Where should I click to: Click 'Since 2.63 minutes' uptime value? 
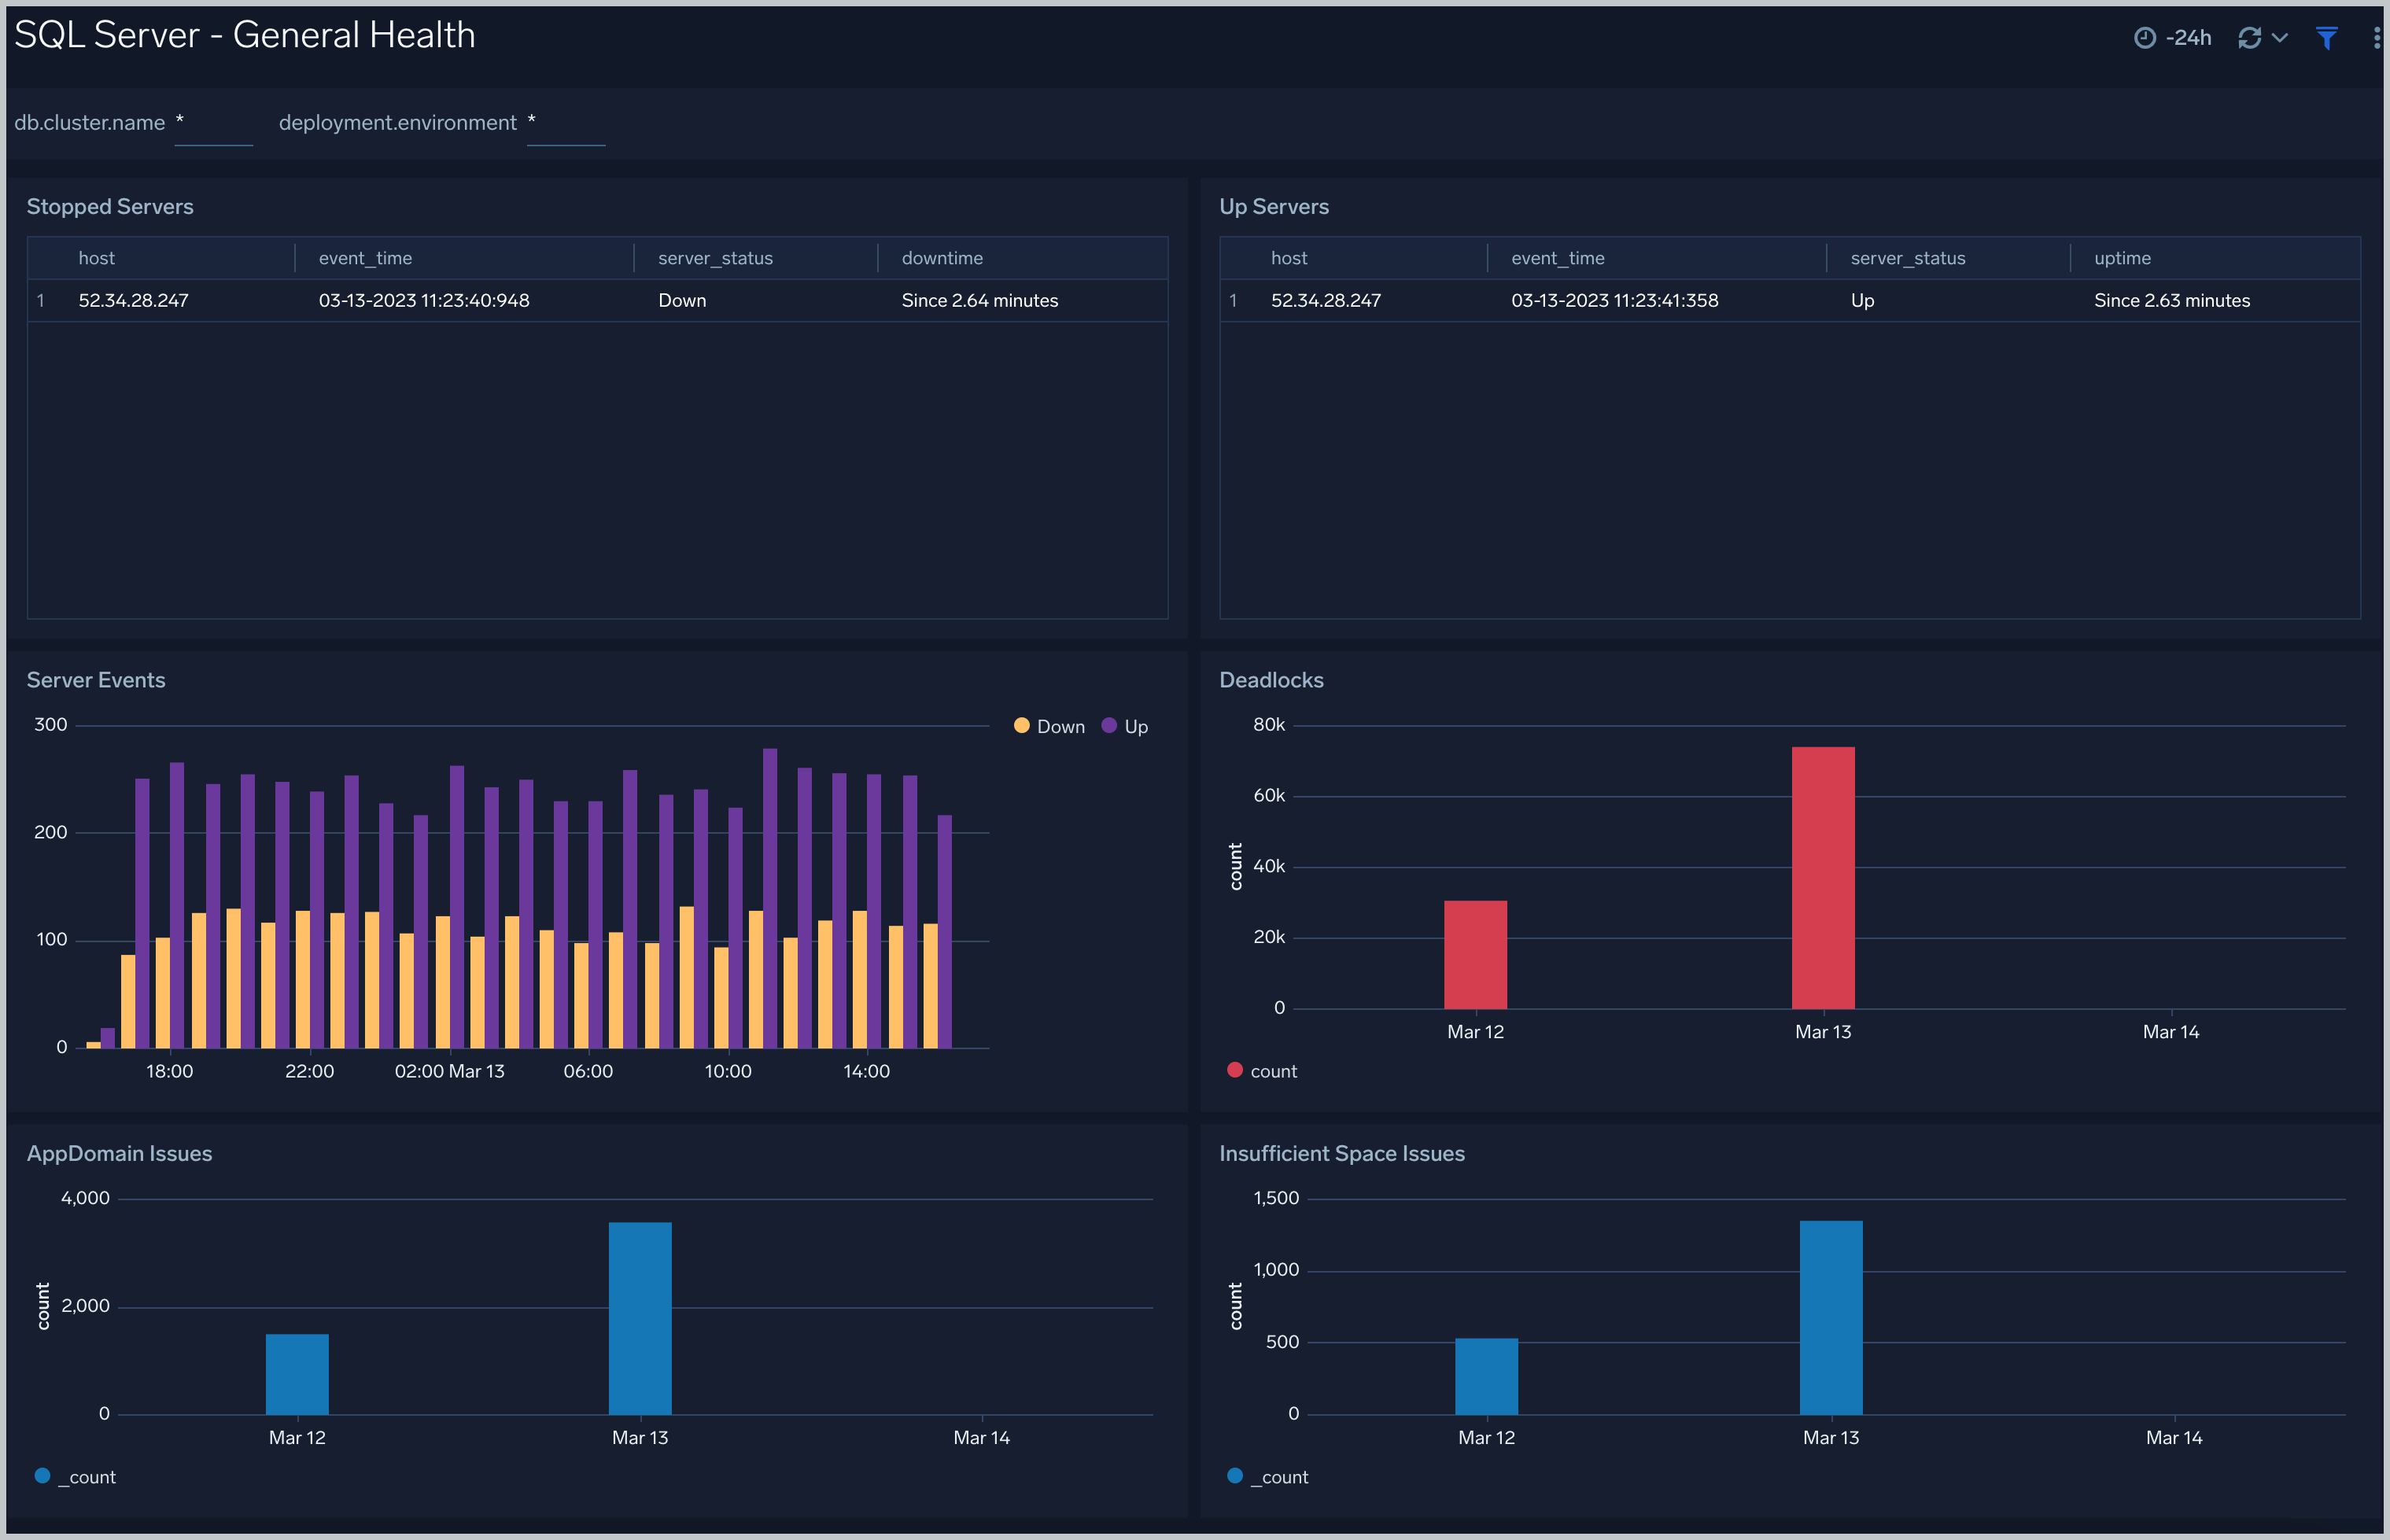2171,300
